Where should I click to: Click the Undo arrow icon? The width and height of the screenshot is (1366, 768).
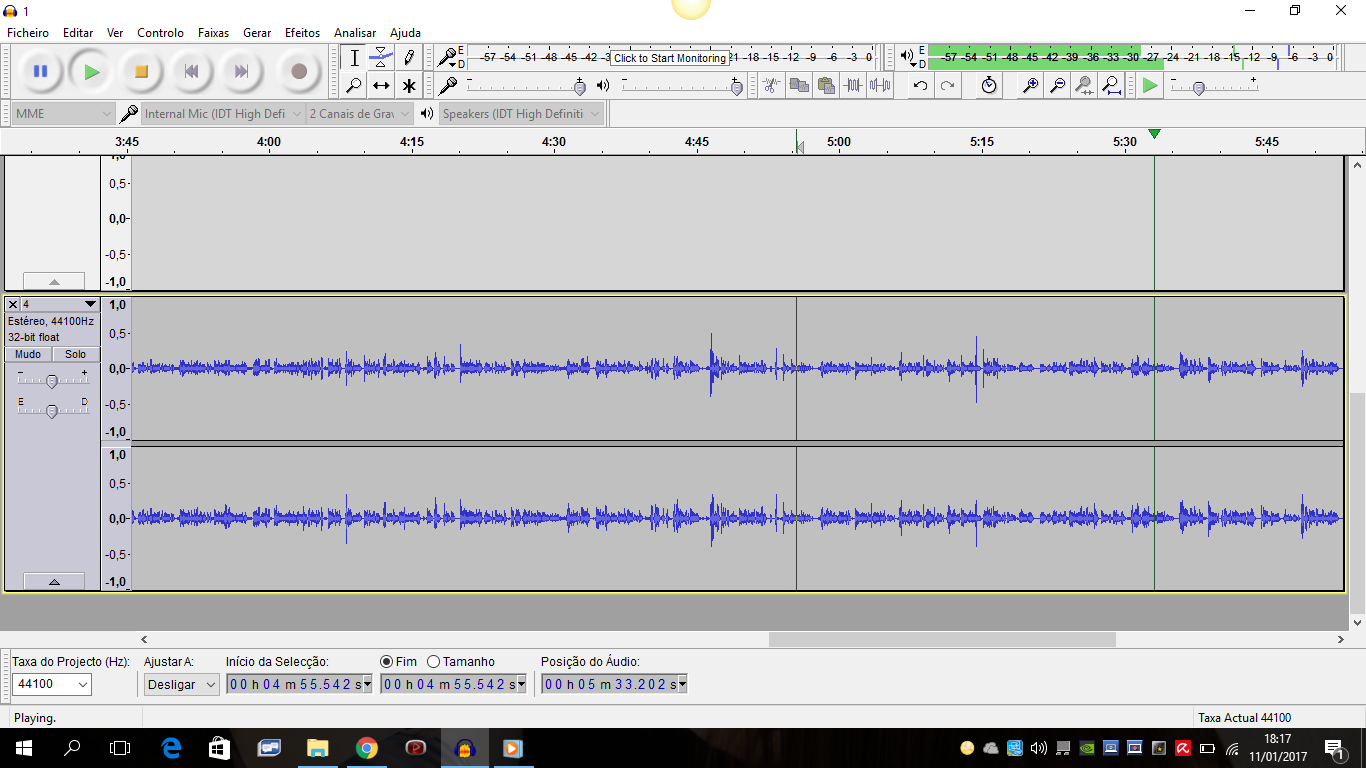[920, 86]
